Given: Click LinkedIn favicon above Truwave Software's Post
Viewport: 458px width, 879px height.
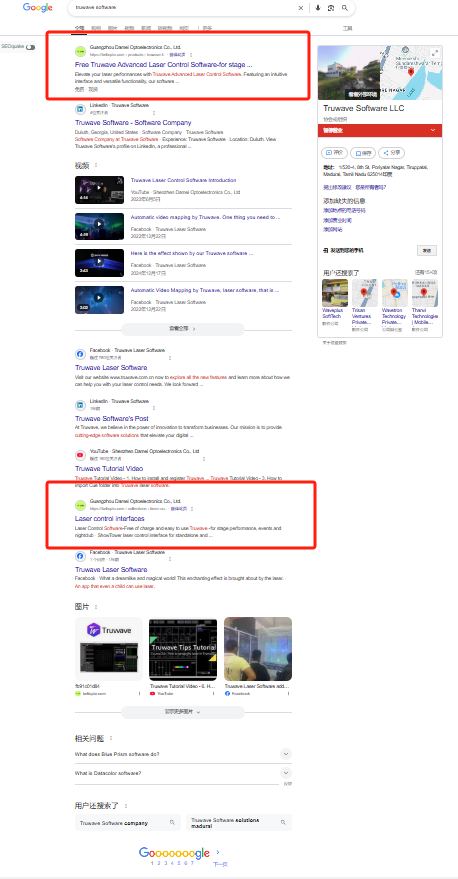Looking at the screenshot, I should [80, 405].
